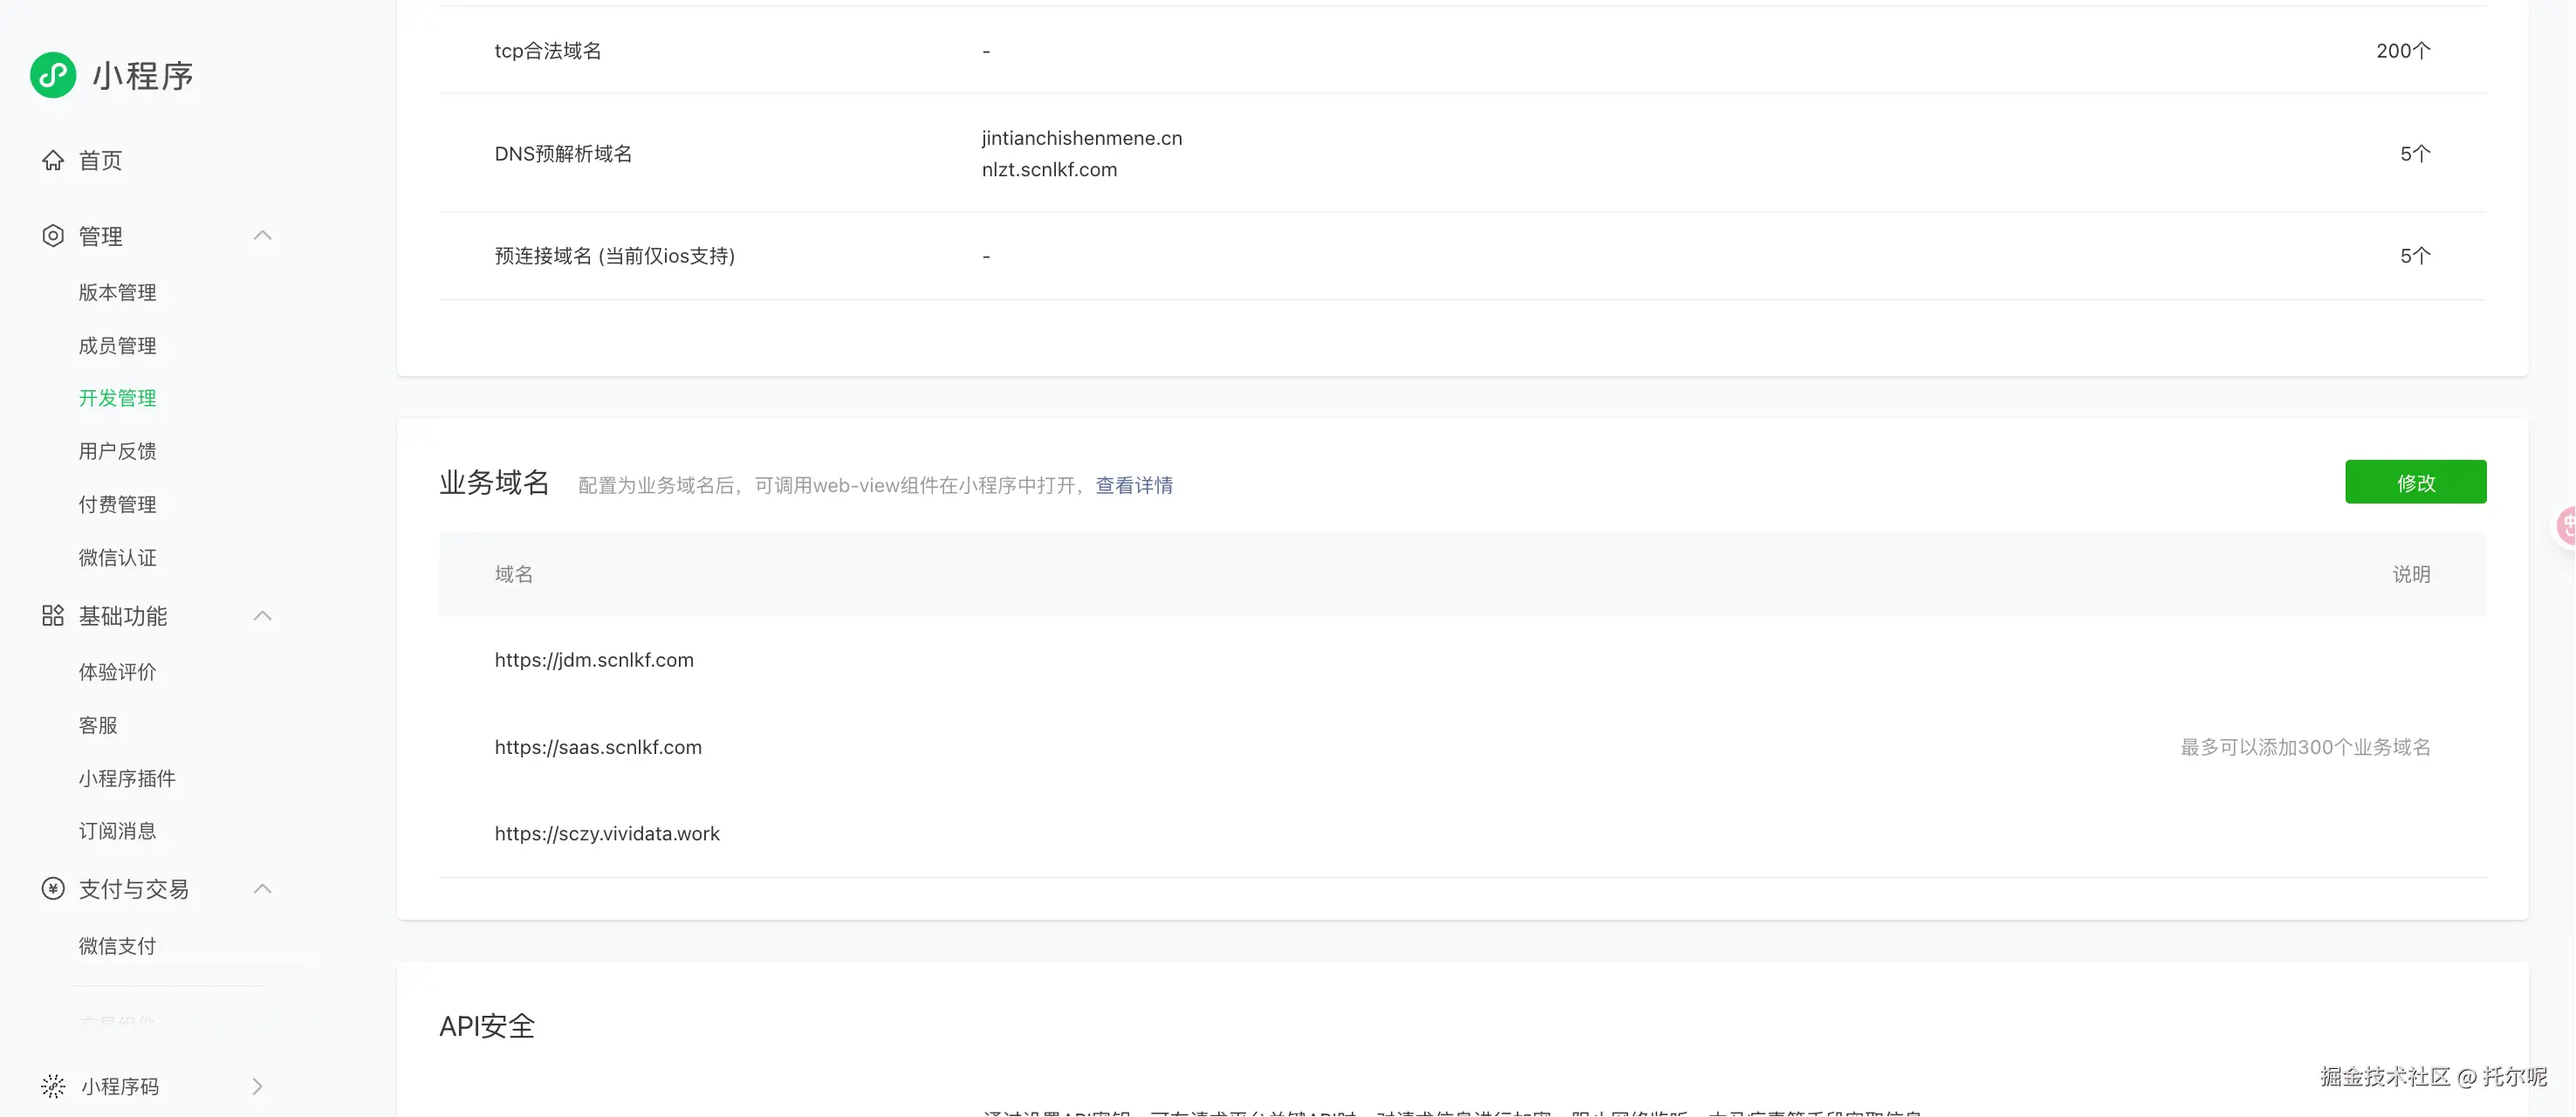Click the 基础功能 grid icon
The width and height of the screenshot is (2576, 1117).
pyautogui.click(x=53, y=616)
